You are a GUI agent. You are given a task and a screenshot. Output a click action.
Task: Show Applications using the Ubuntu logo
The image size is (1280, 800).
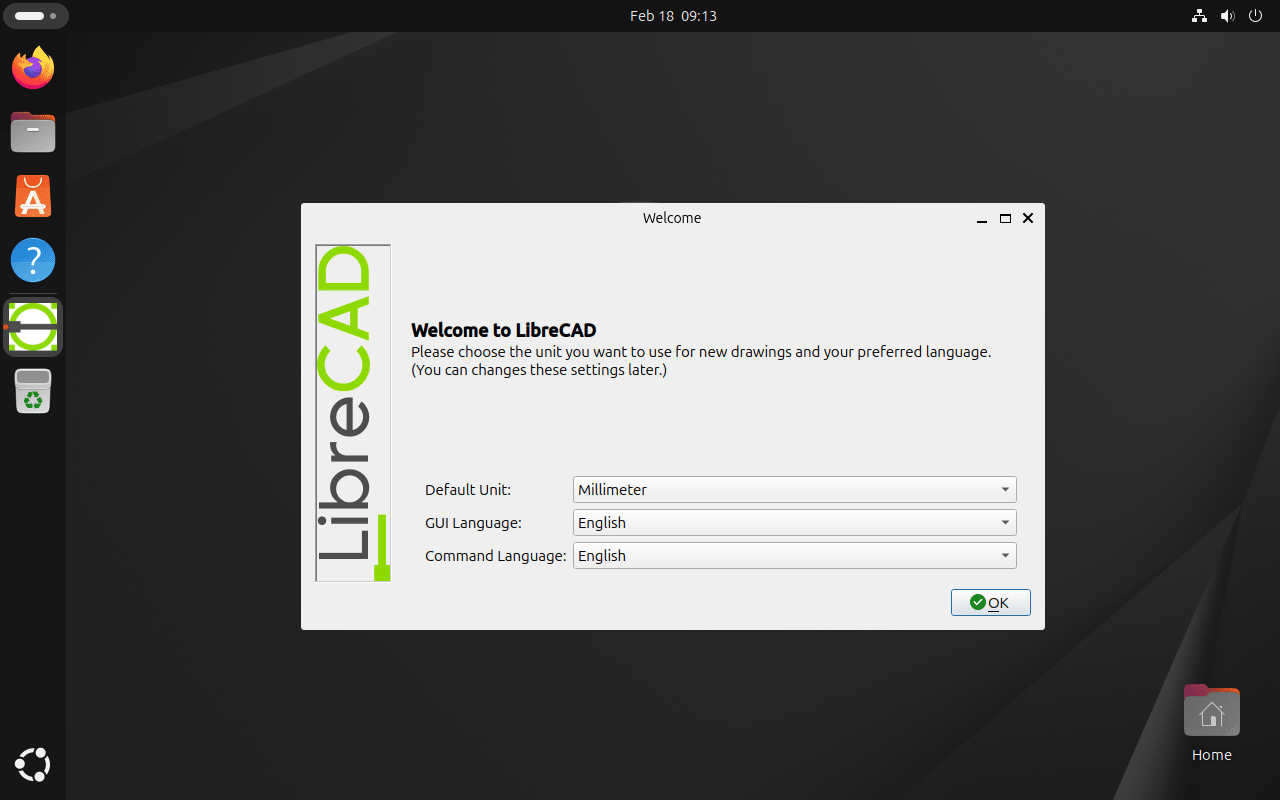click(33, 765)
